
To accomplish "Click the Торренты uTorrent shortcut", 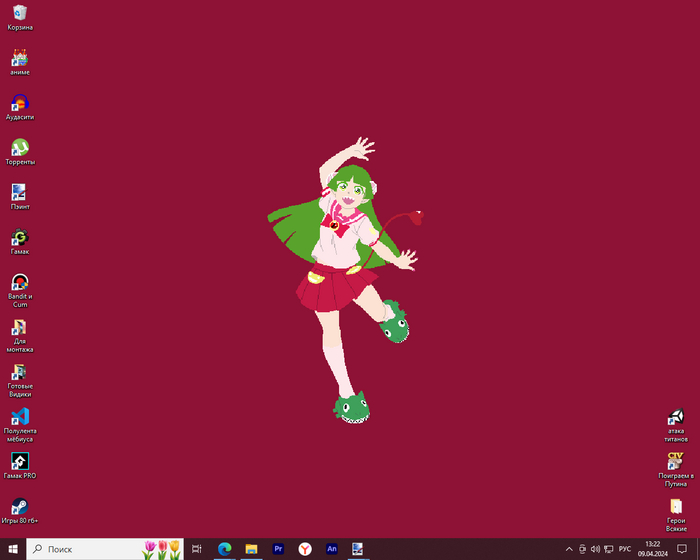I will tap(20, 147).
